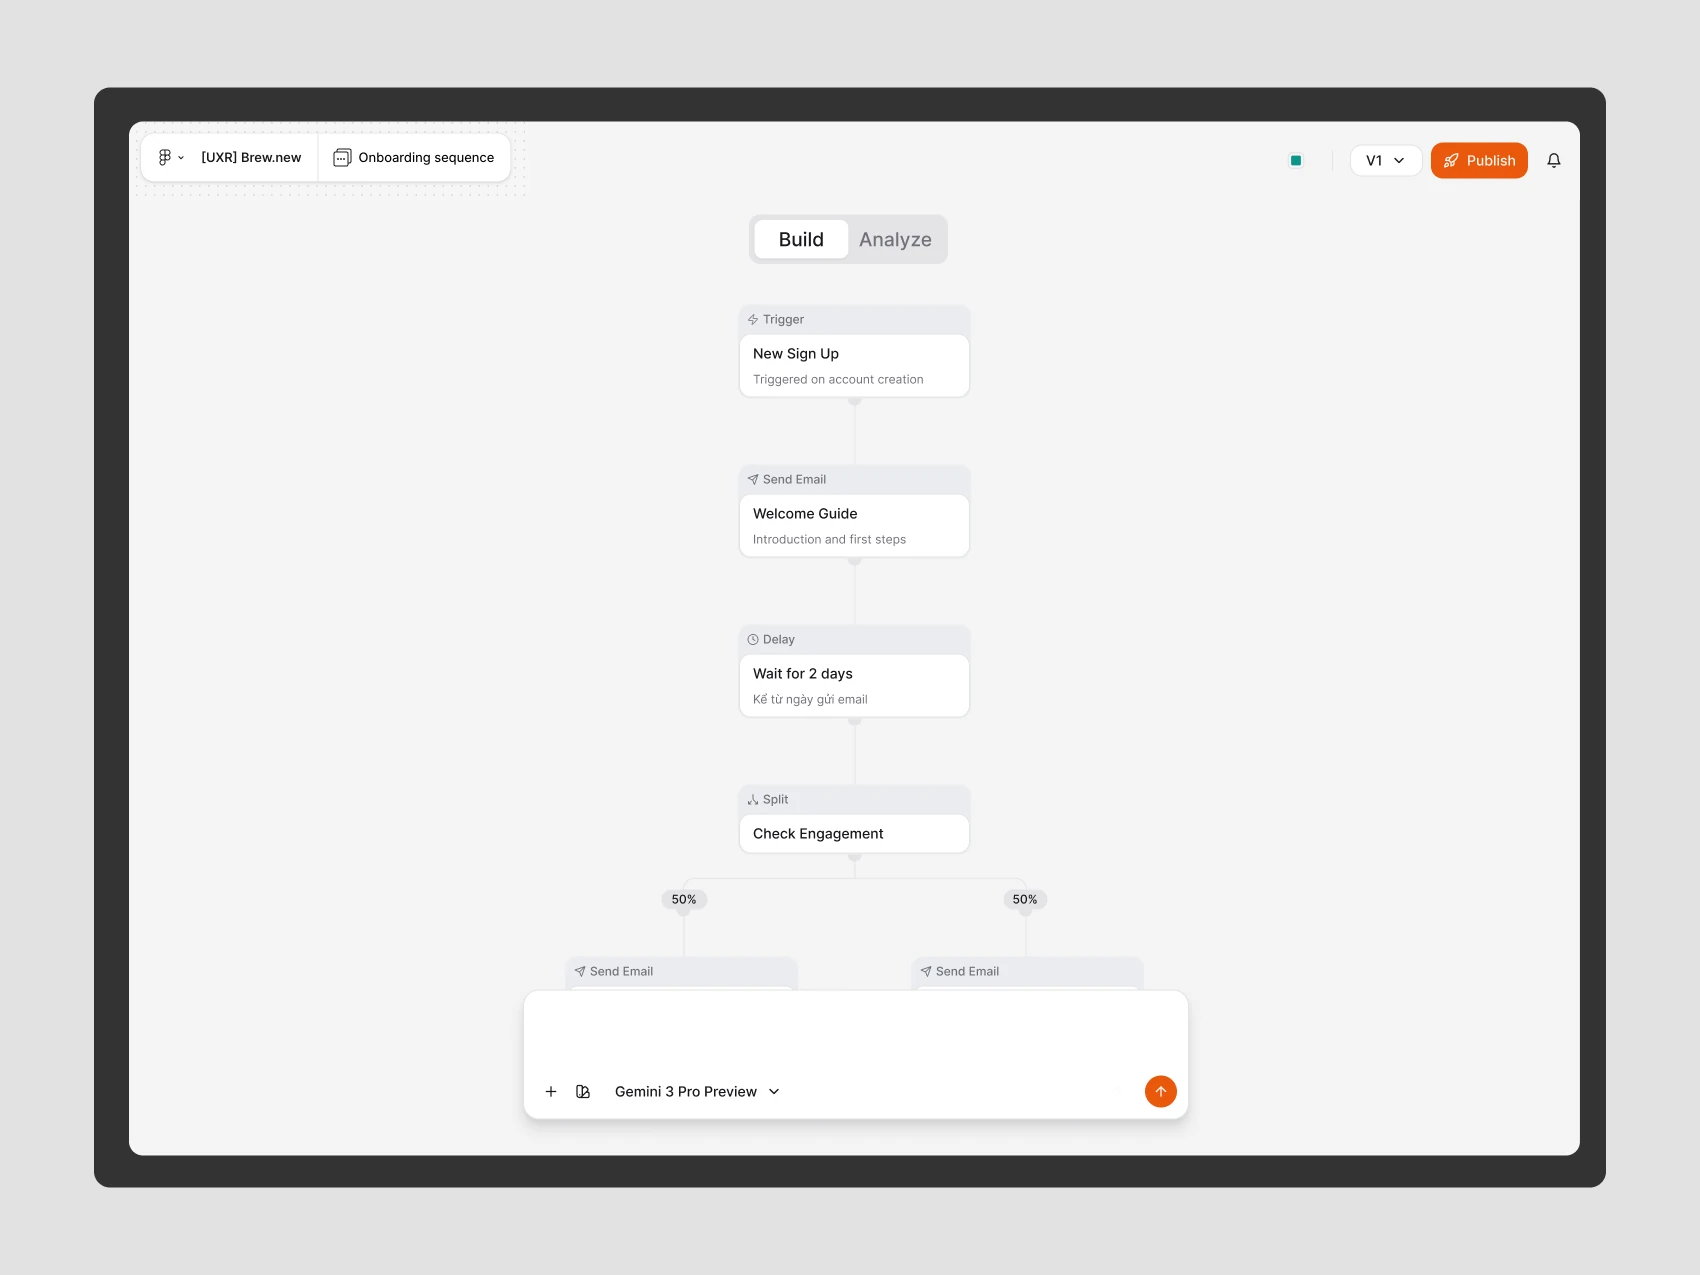Open Onboarding sequence breadcrumb

[x=414, y=157]
